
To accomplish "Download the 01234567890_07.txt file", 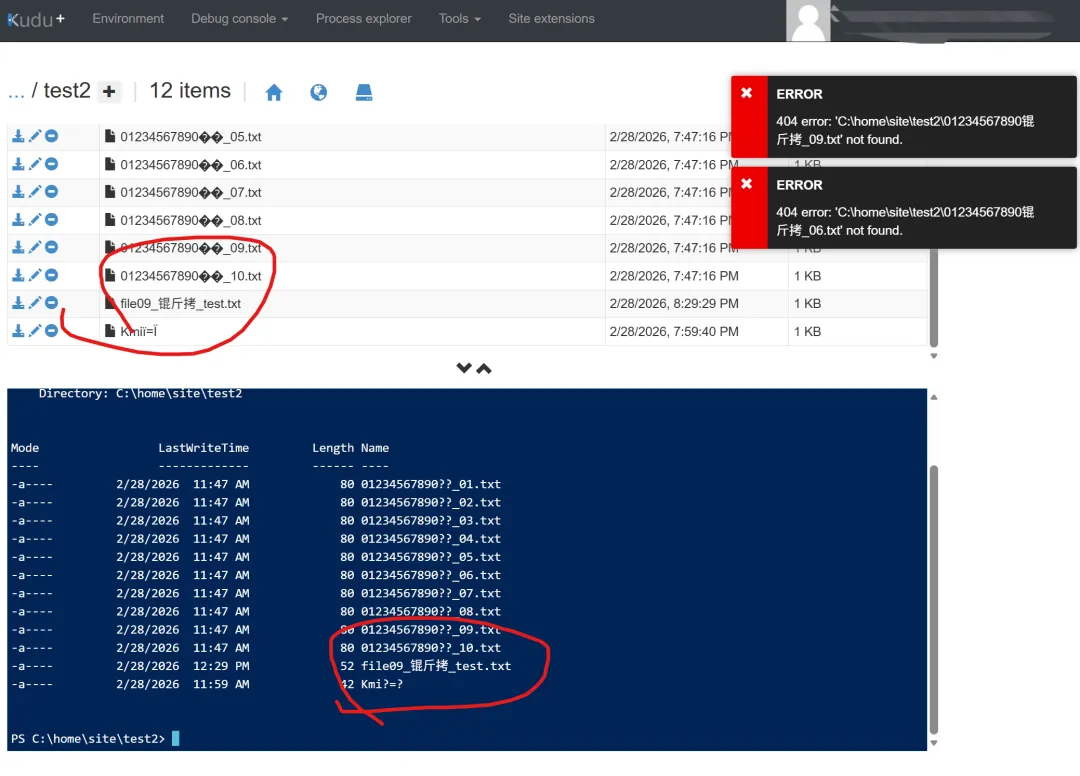I will (x=18, y=191).
